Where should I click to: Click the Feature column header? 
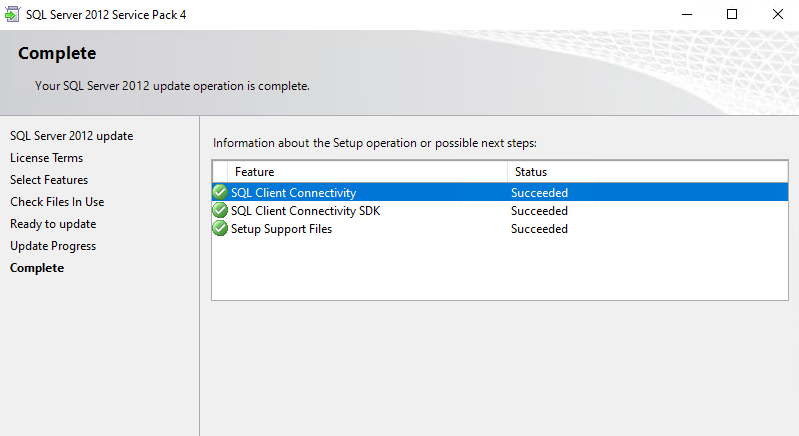(254, 172)
